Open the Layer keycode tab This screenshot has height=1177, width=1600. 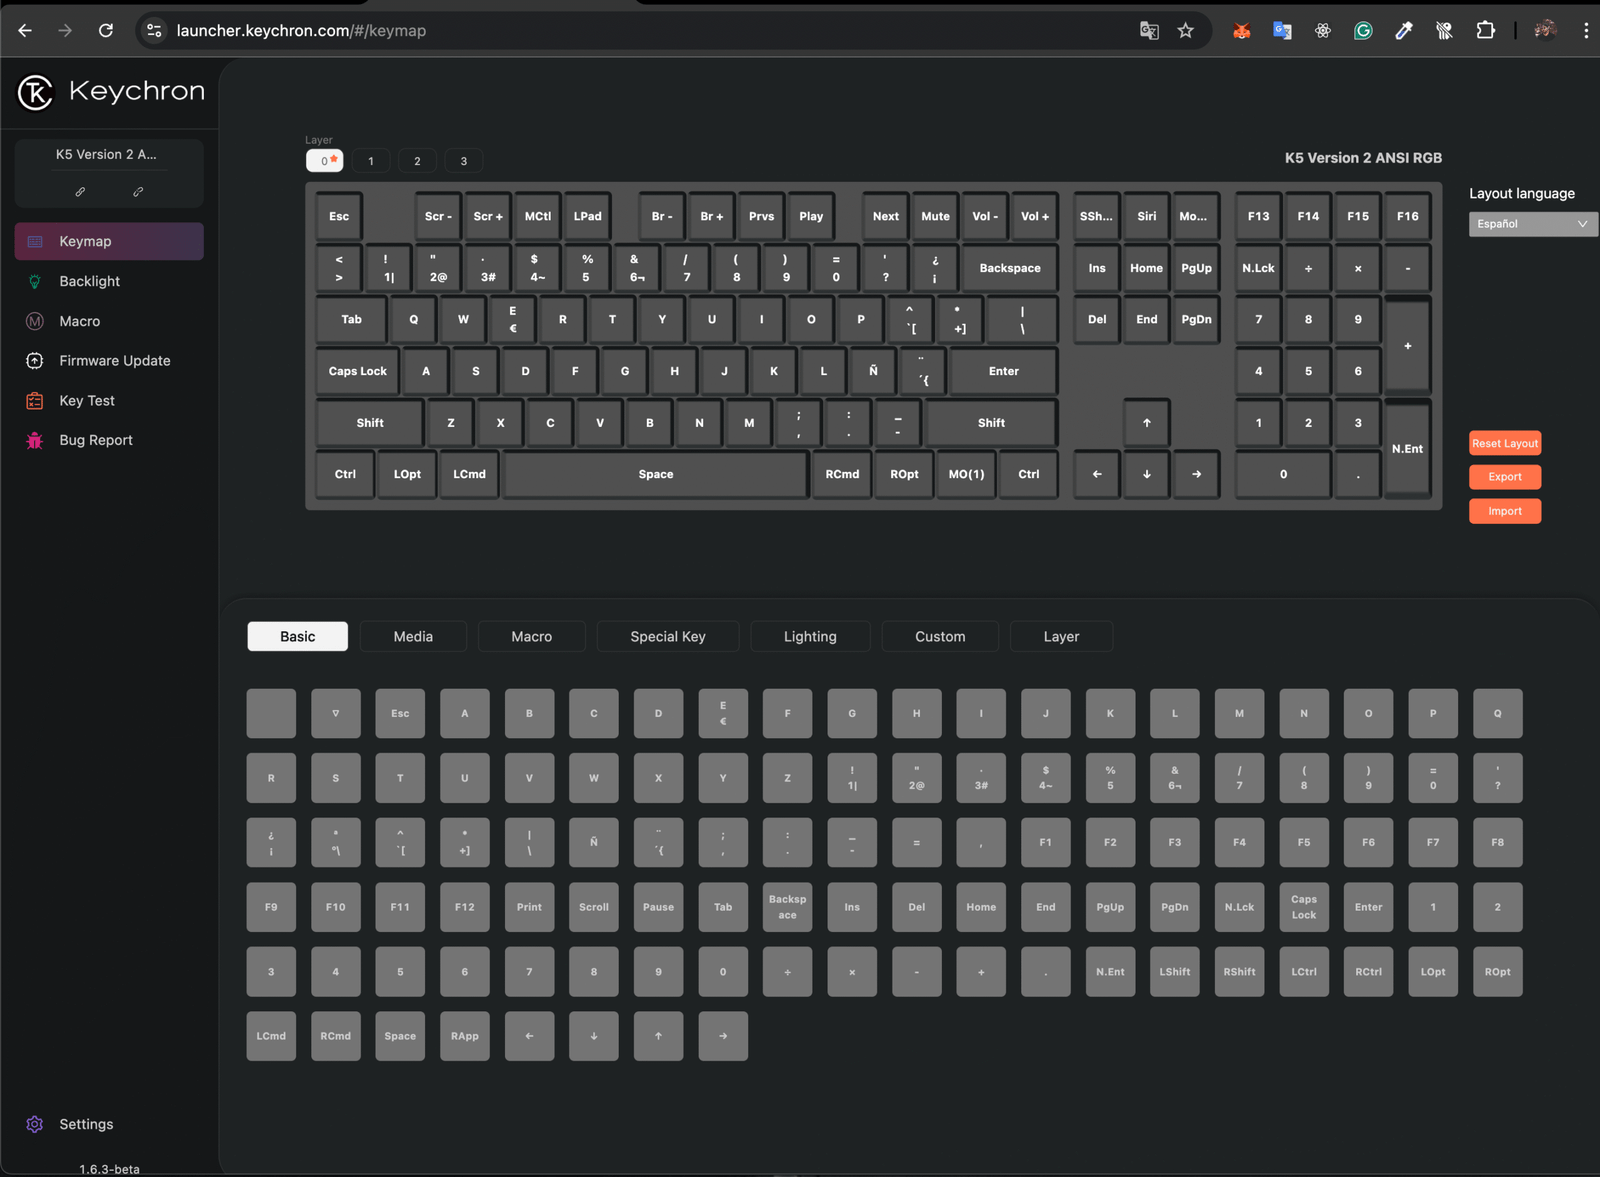pyautogui.click(x=1061, y=636)
